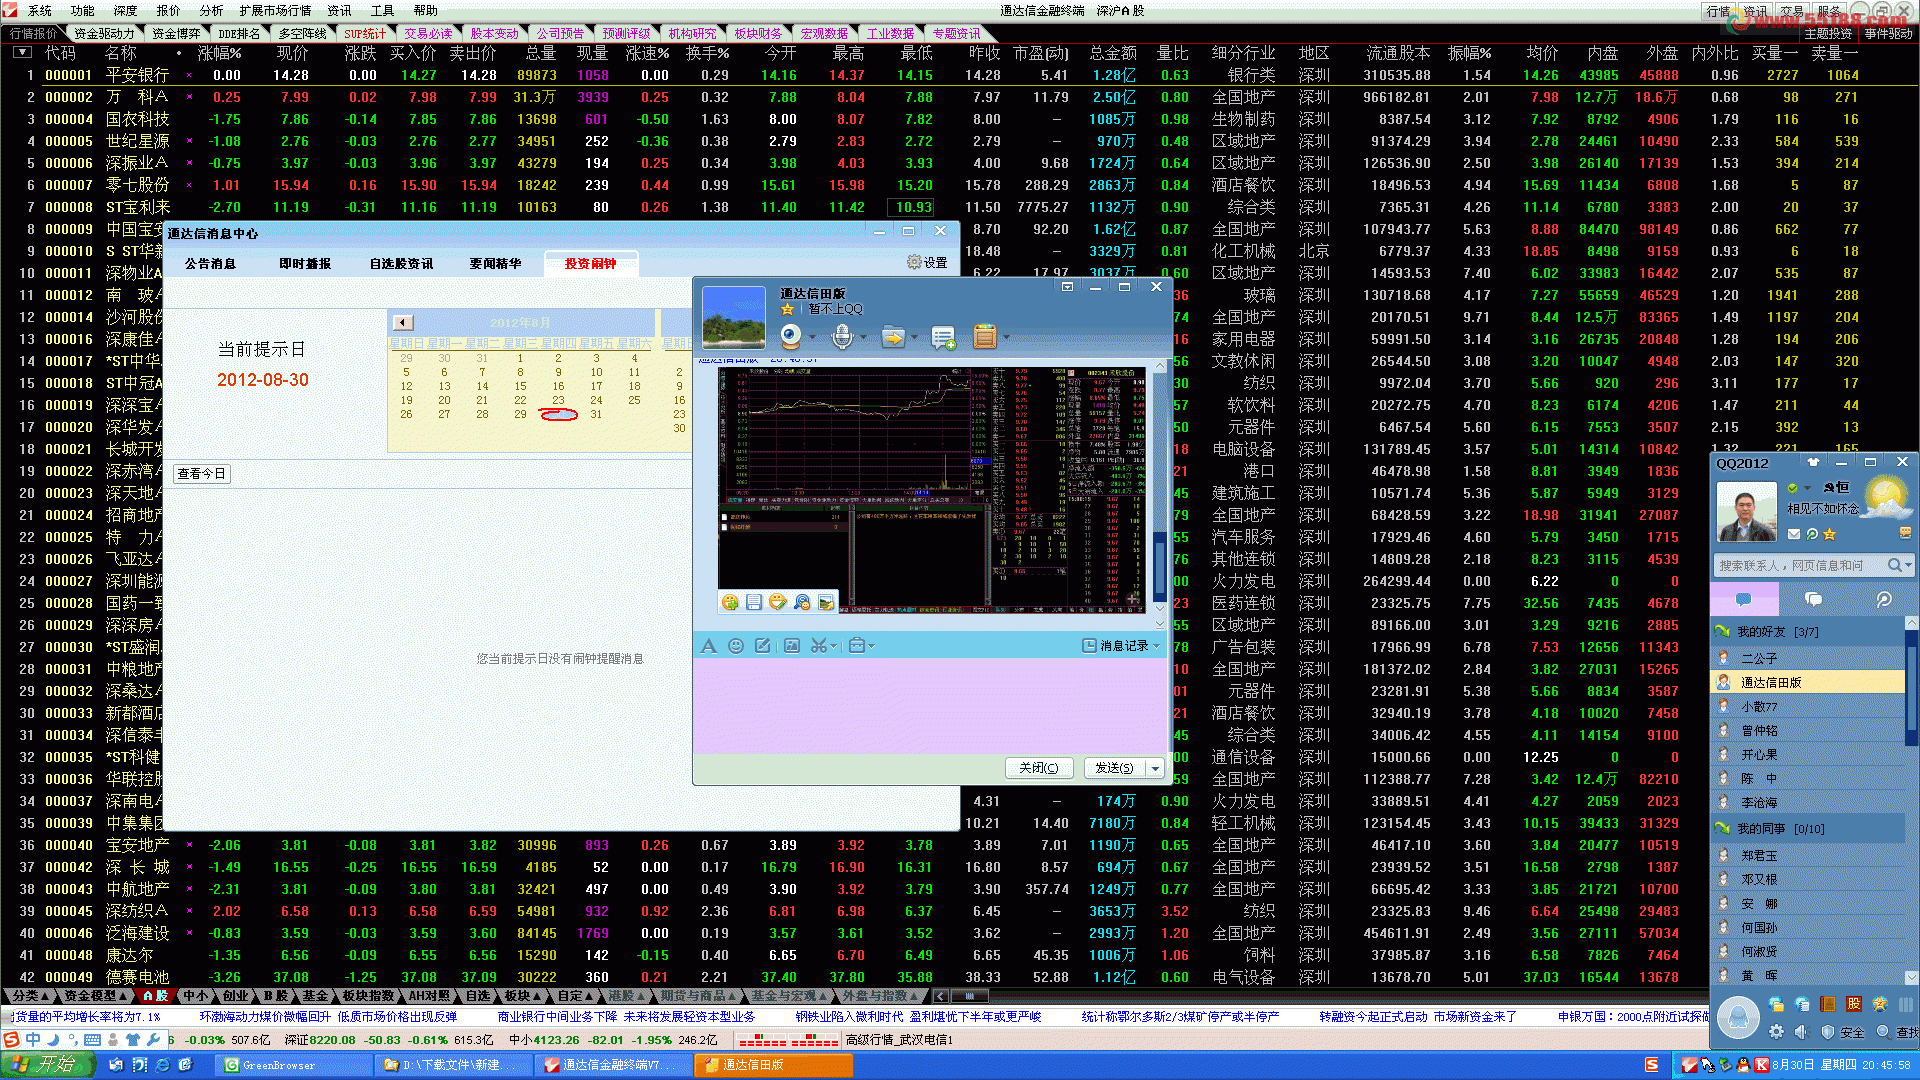Image resolution: width=1920 pixels, height=1080 pixels.
Task: Expand webcam options dropdown arrow
Action: tap(812, 338)
